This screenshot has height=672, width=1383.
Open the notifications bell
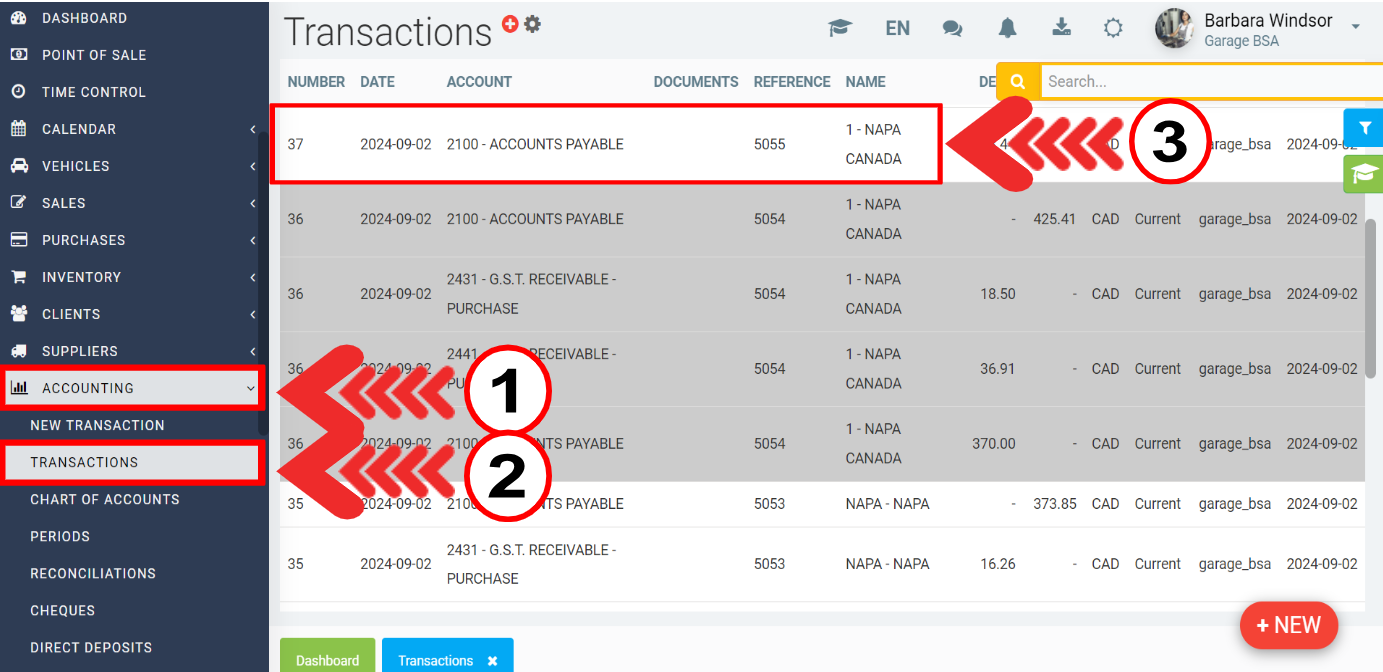tap(1007, 29)
